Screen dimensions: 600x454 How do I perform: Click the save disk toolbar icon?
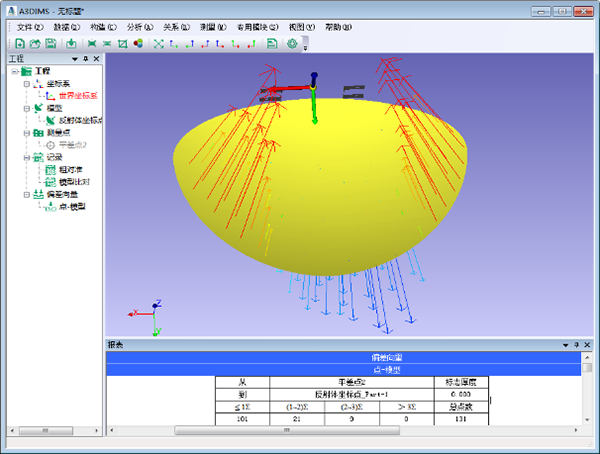[x=51, y=44]
